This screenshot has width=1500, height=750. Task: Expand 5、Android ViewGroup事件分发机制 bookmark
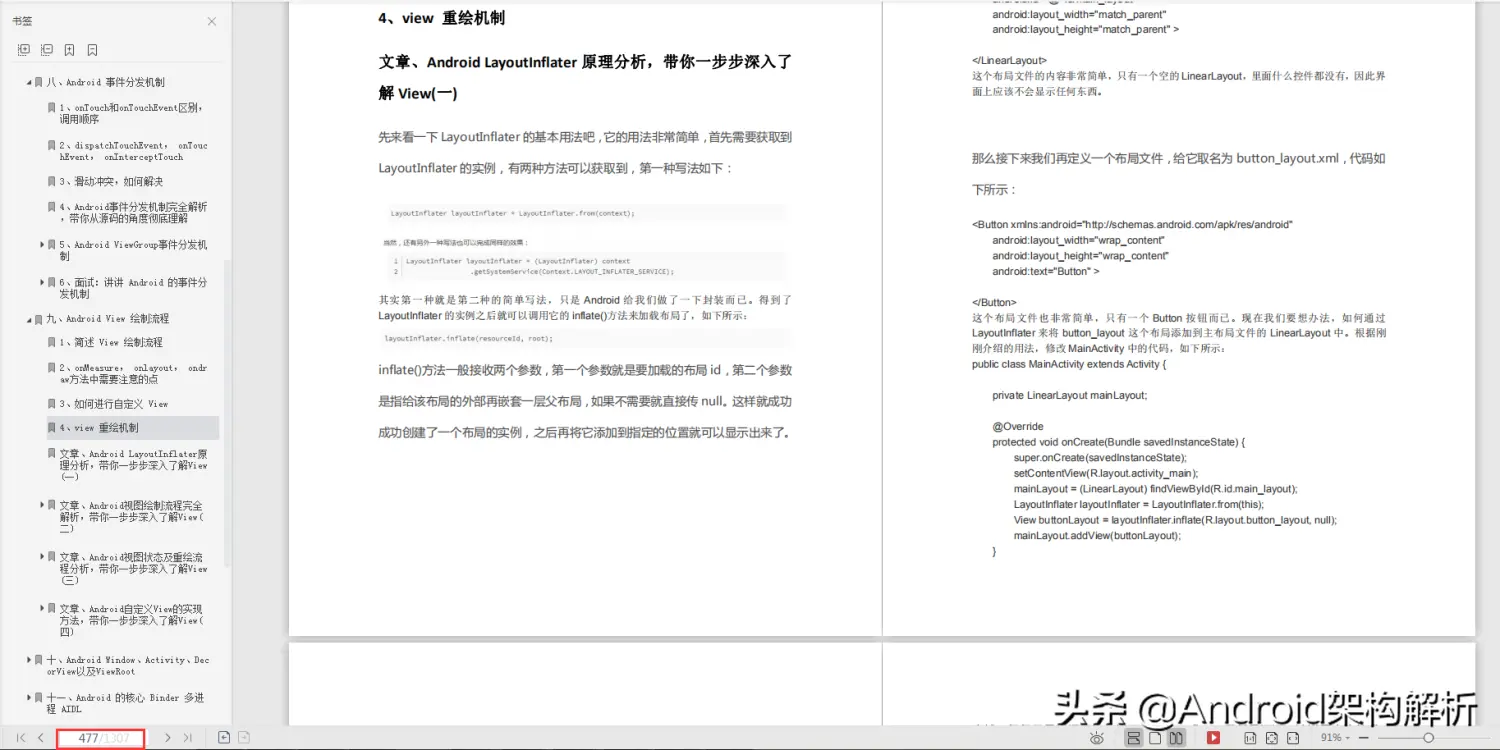click(42, 244)
